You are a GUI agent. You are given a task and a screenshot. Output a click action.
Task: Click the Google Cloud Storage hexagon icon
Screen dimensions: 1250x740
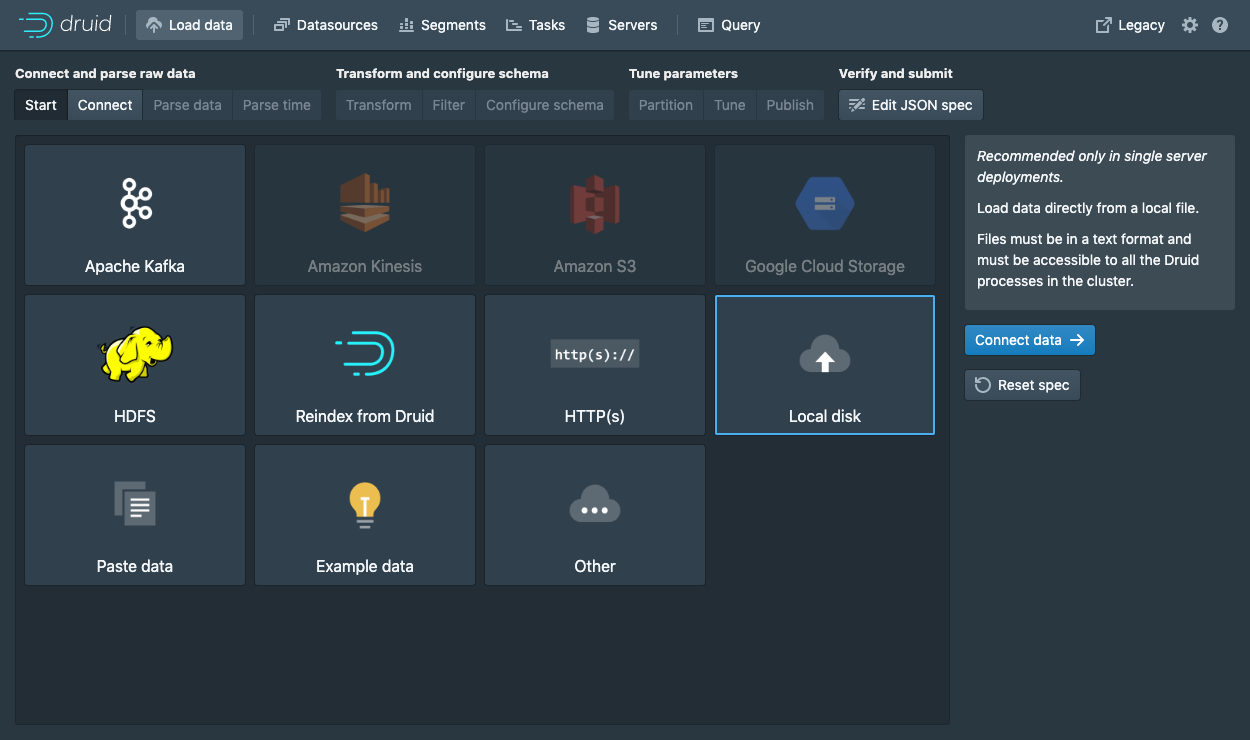[825, 203]
